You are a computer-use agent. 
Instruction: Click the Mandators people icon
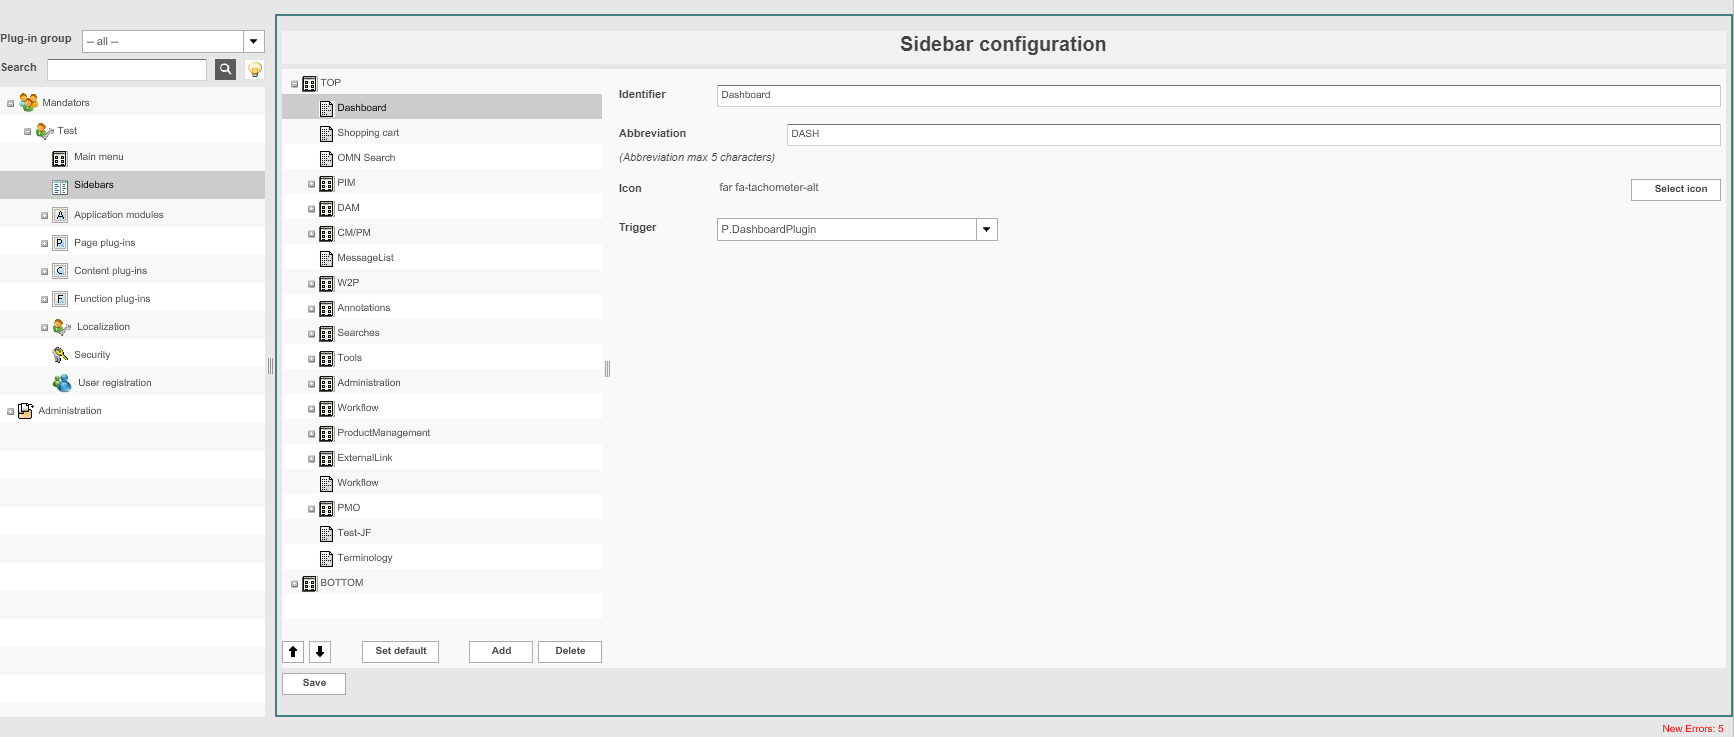pos(29,102)
